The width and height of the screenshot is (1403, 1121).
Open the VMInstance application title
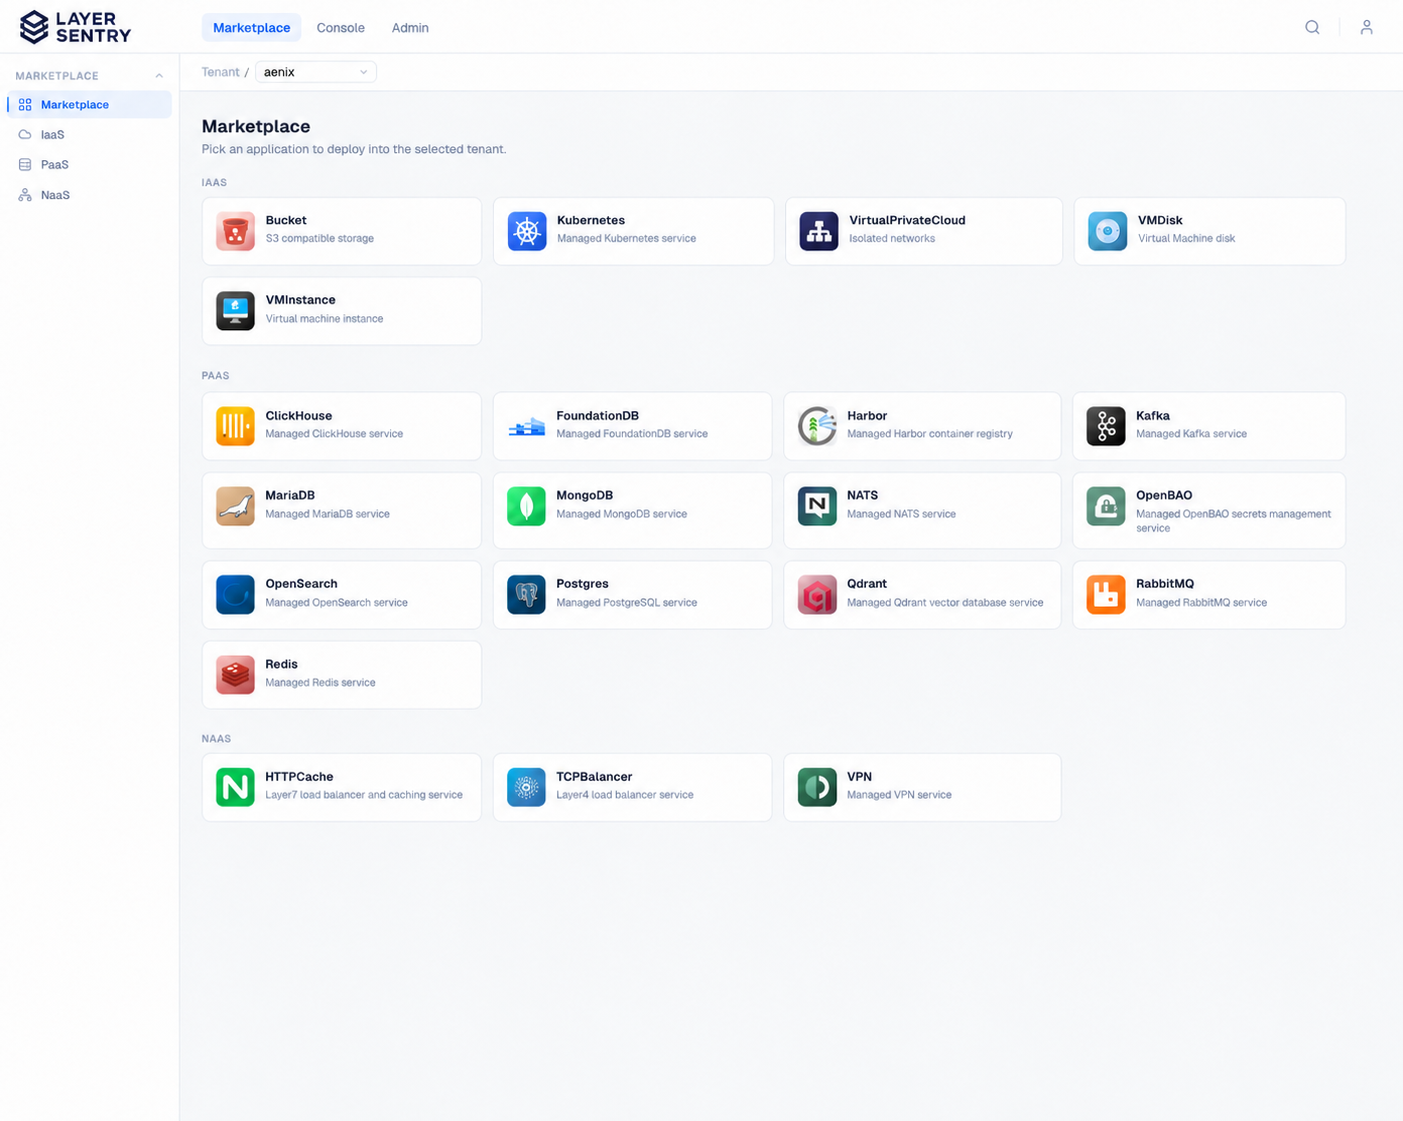(x=300, y=300)
